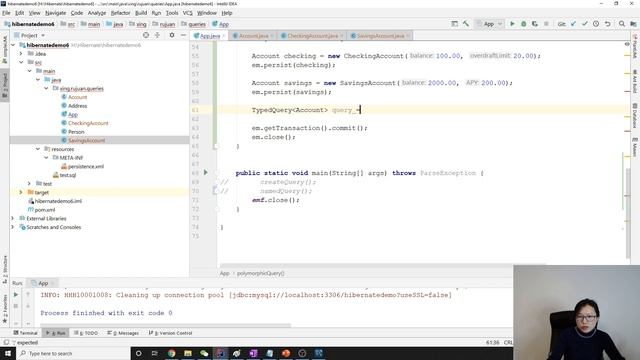Open the Build menu
Screen dimensions: 640x360
click(141, 13)
